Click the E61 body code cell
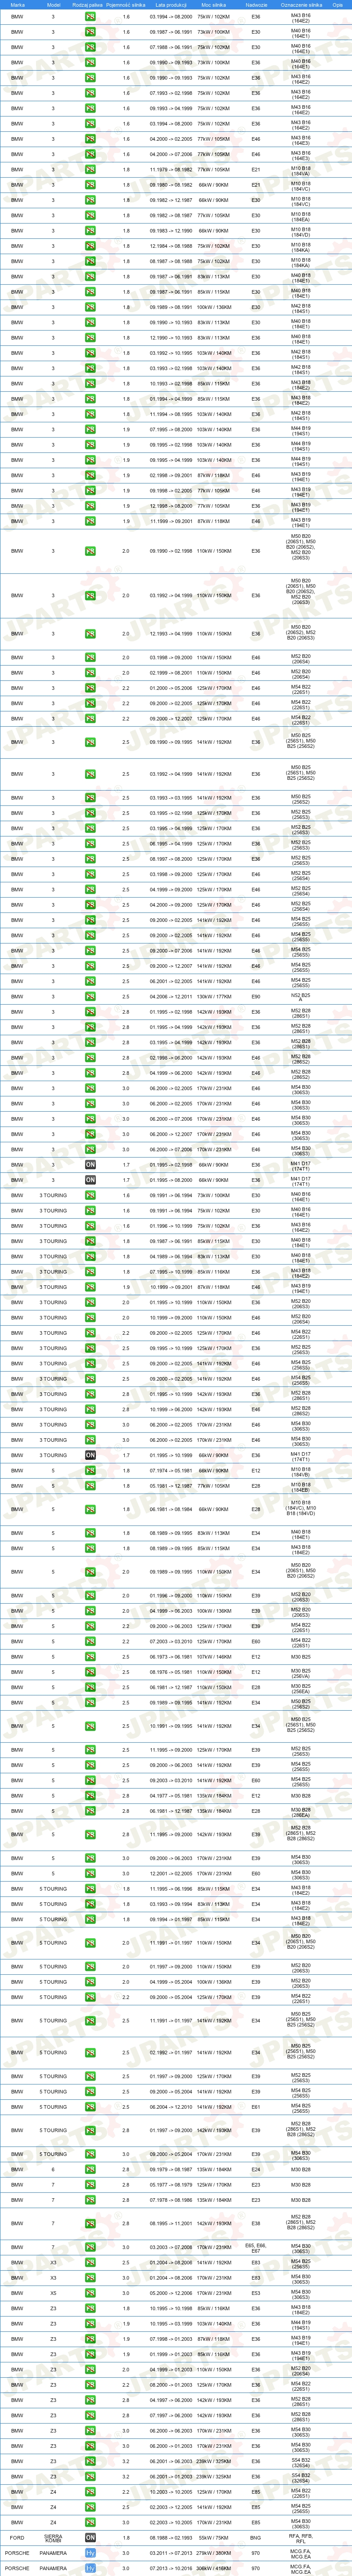 256,2107
